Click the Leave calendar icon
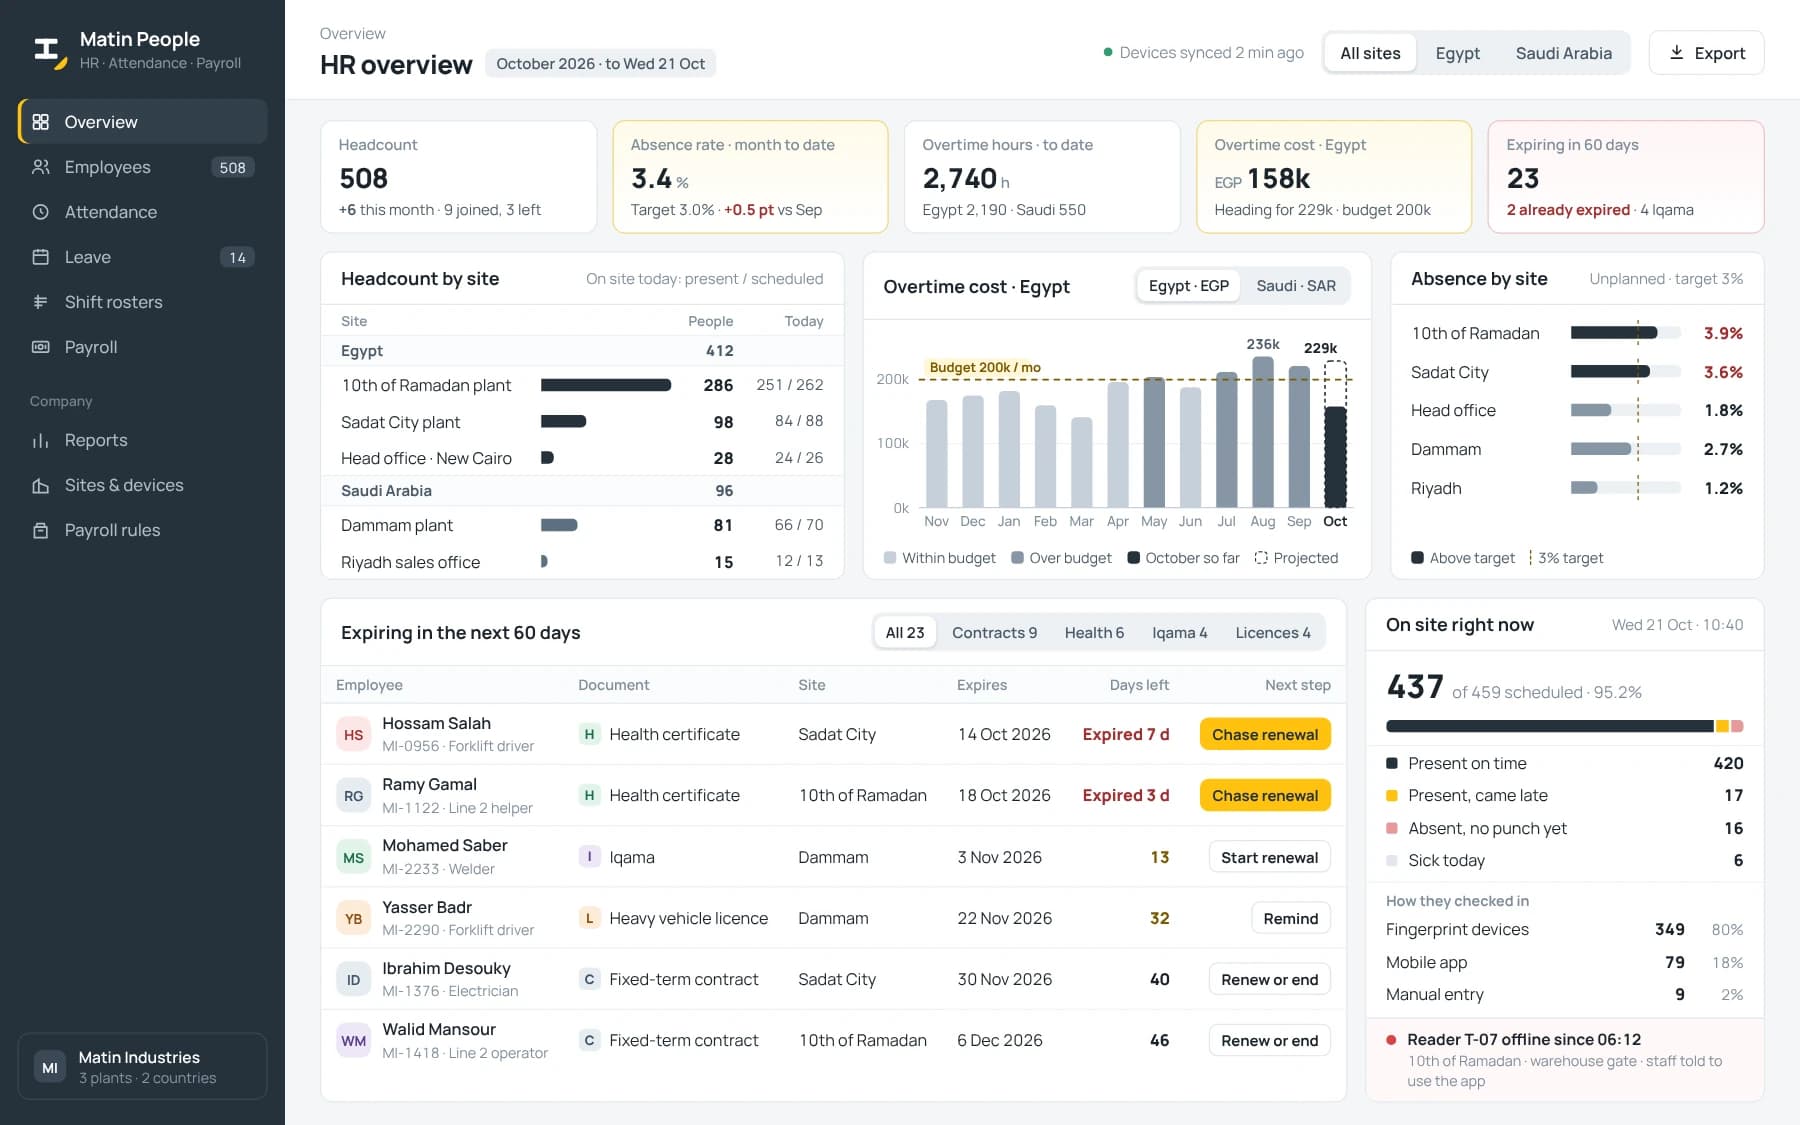Image resolution: width=1800 pixels, height=1125 pixels. [41, 257]
